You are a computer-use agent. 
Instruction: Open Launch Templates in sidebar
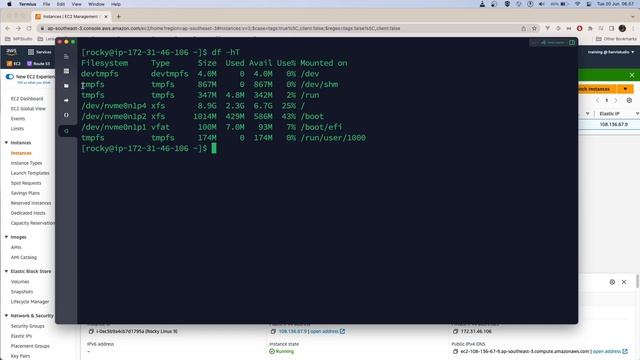pyautogui.click(x=30, y=173)
